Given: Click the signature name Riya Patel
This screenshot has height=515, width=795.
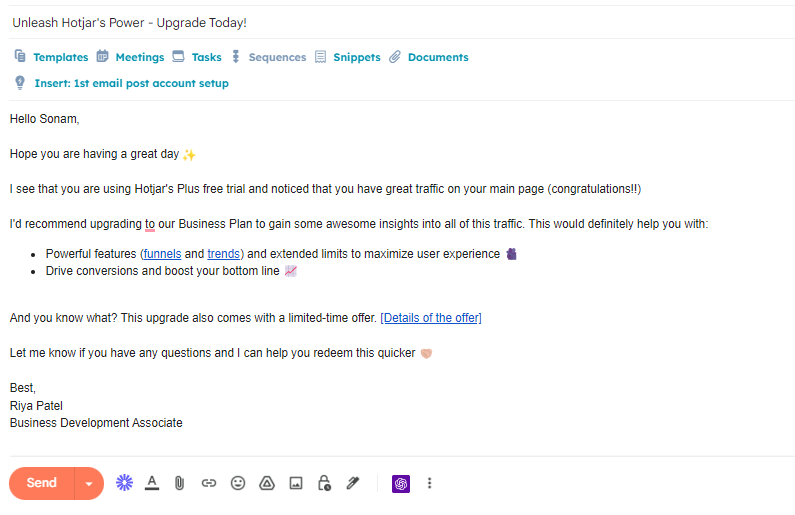Looking at the screenshot, I should point(36,406).
